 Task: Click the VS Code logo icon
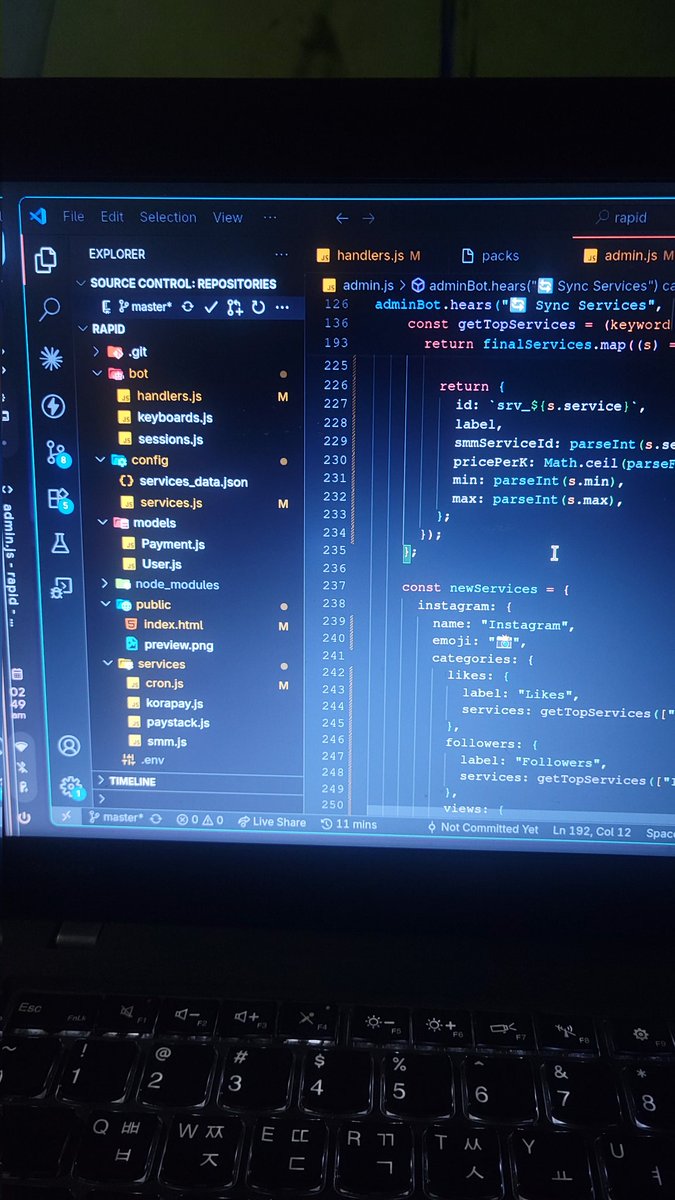point(38,216)
